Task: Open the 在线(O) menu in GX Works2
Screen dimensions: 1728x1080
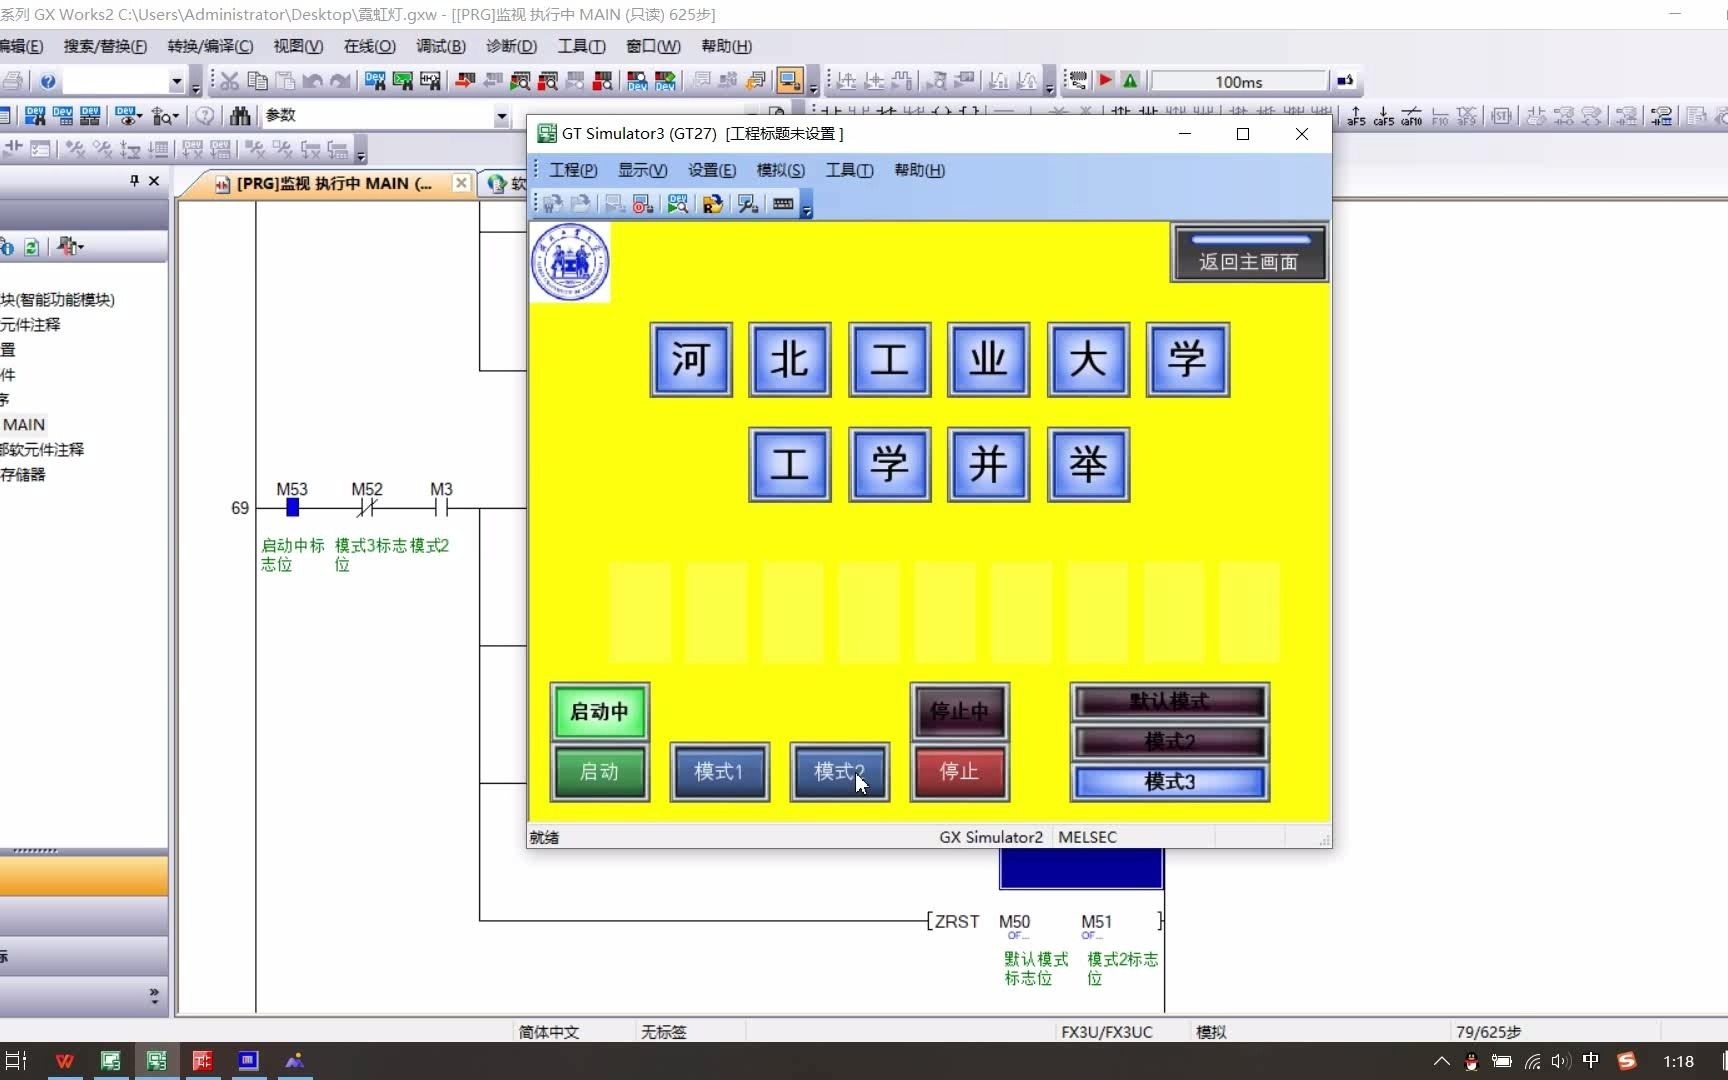Action: point(370,46)
